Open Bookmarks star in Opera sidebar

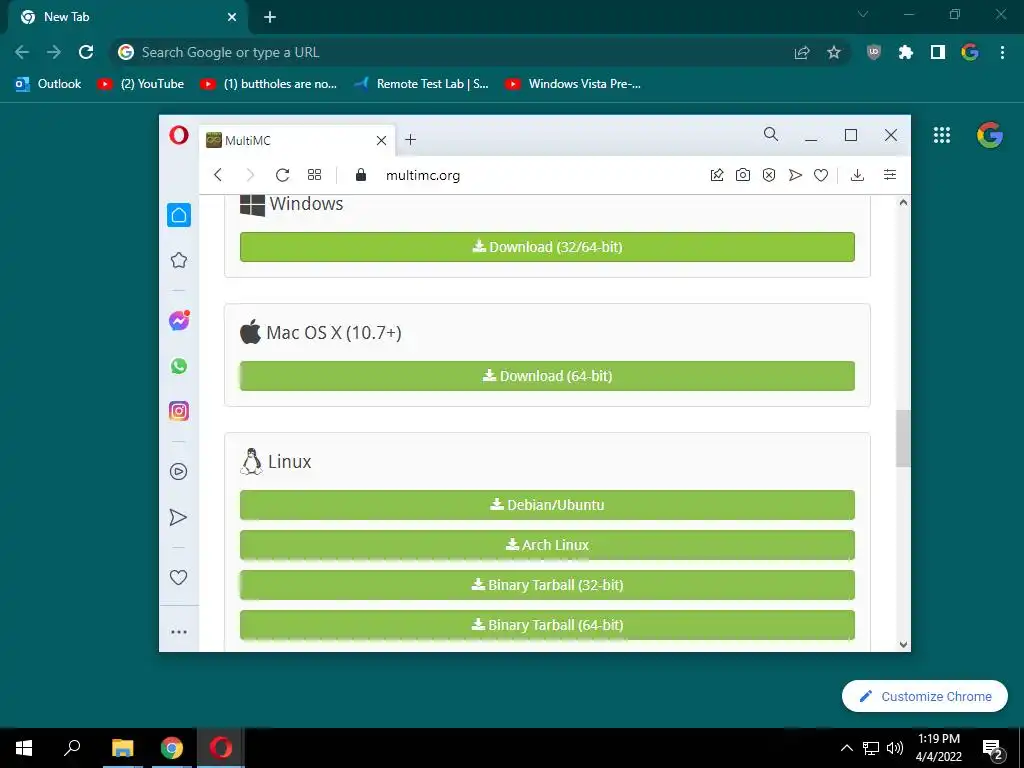pos(178,261)
